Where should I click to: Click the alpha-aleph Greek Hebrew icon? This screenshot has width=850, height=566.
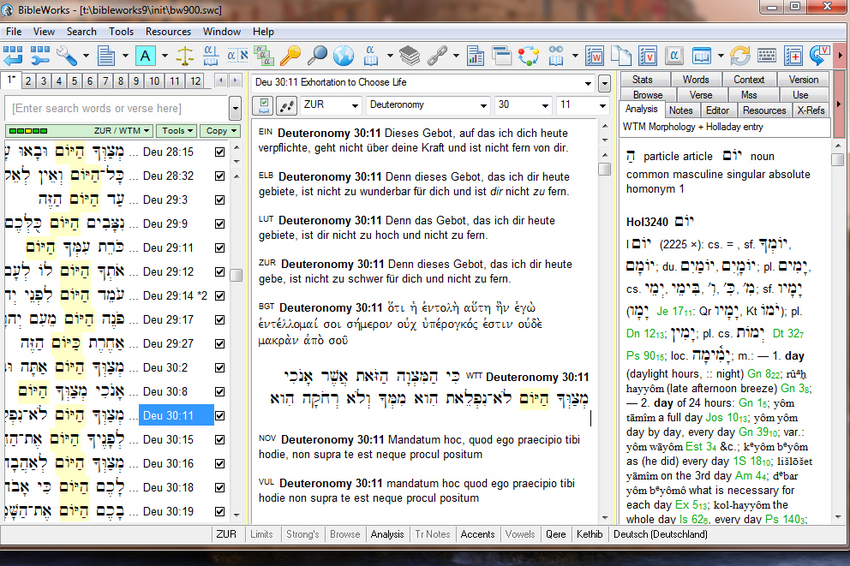237,55
